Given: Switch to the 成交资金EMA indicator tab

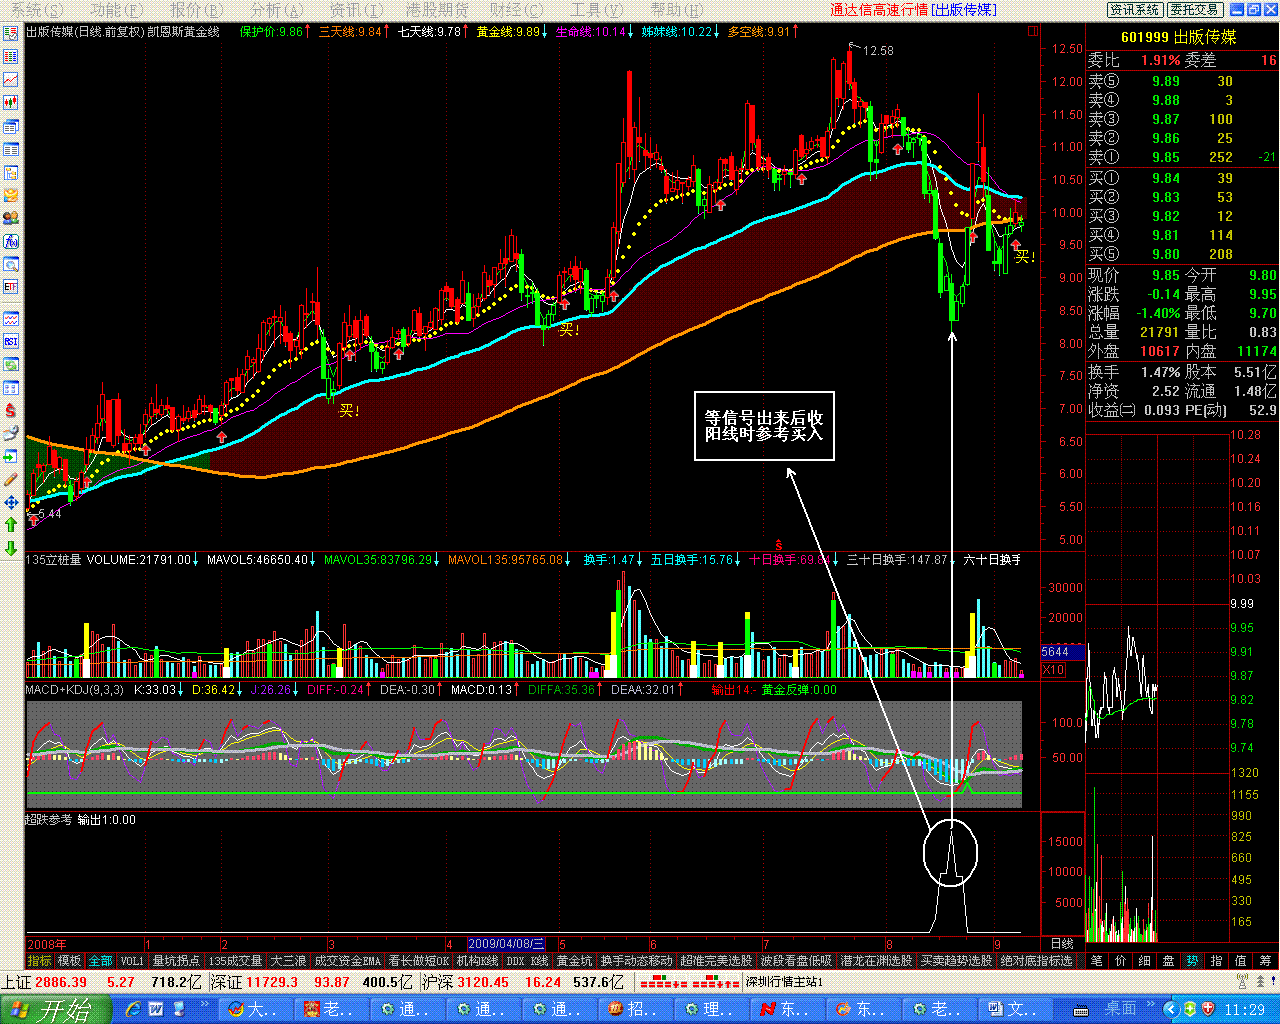Looking at the screenshot, I should [x=348, y=961].
